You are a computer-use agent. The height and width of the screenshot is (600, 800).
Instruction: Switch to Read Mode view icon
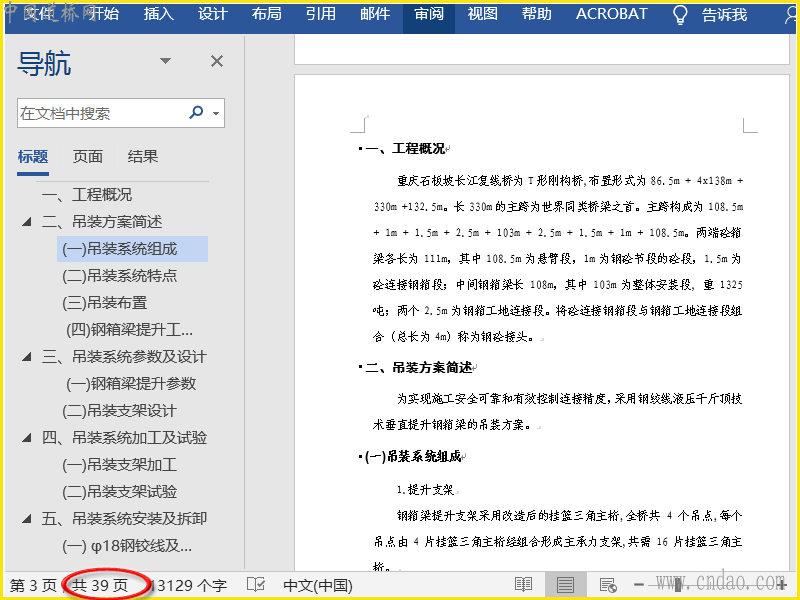523,585
